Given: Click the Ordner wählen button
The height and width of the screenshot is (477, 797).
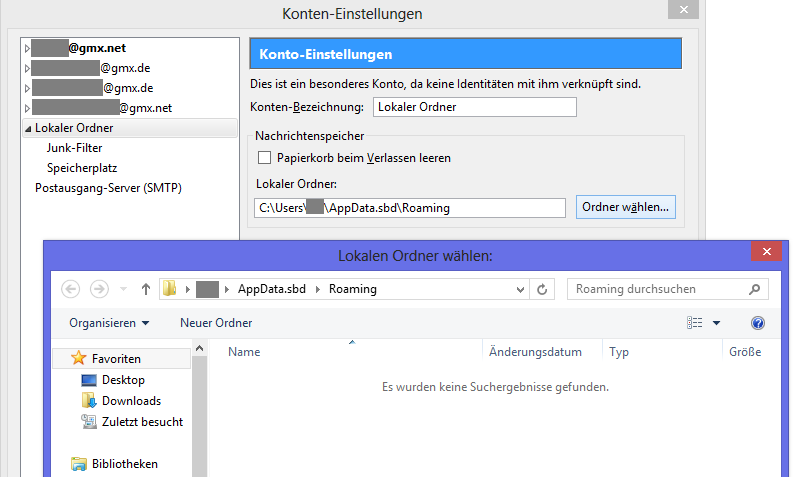Looking at the screenshot, I should tap(627, 207).
